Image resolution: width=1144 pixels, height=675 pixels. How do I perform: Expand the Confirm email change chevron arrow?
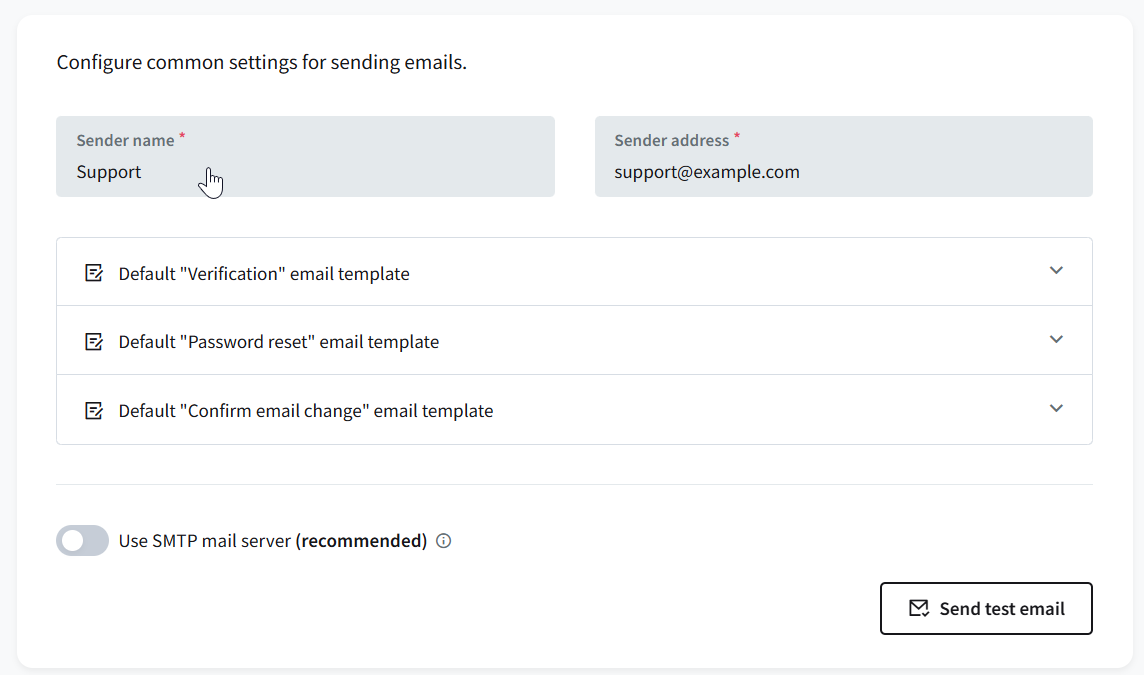click(1056, 408)
